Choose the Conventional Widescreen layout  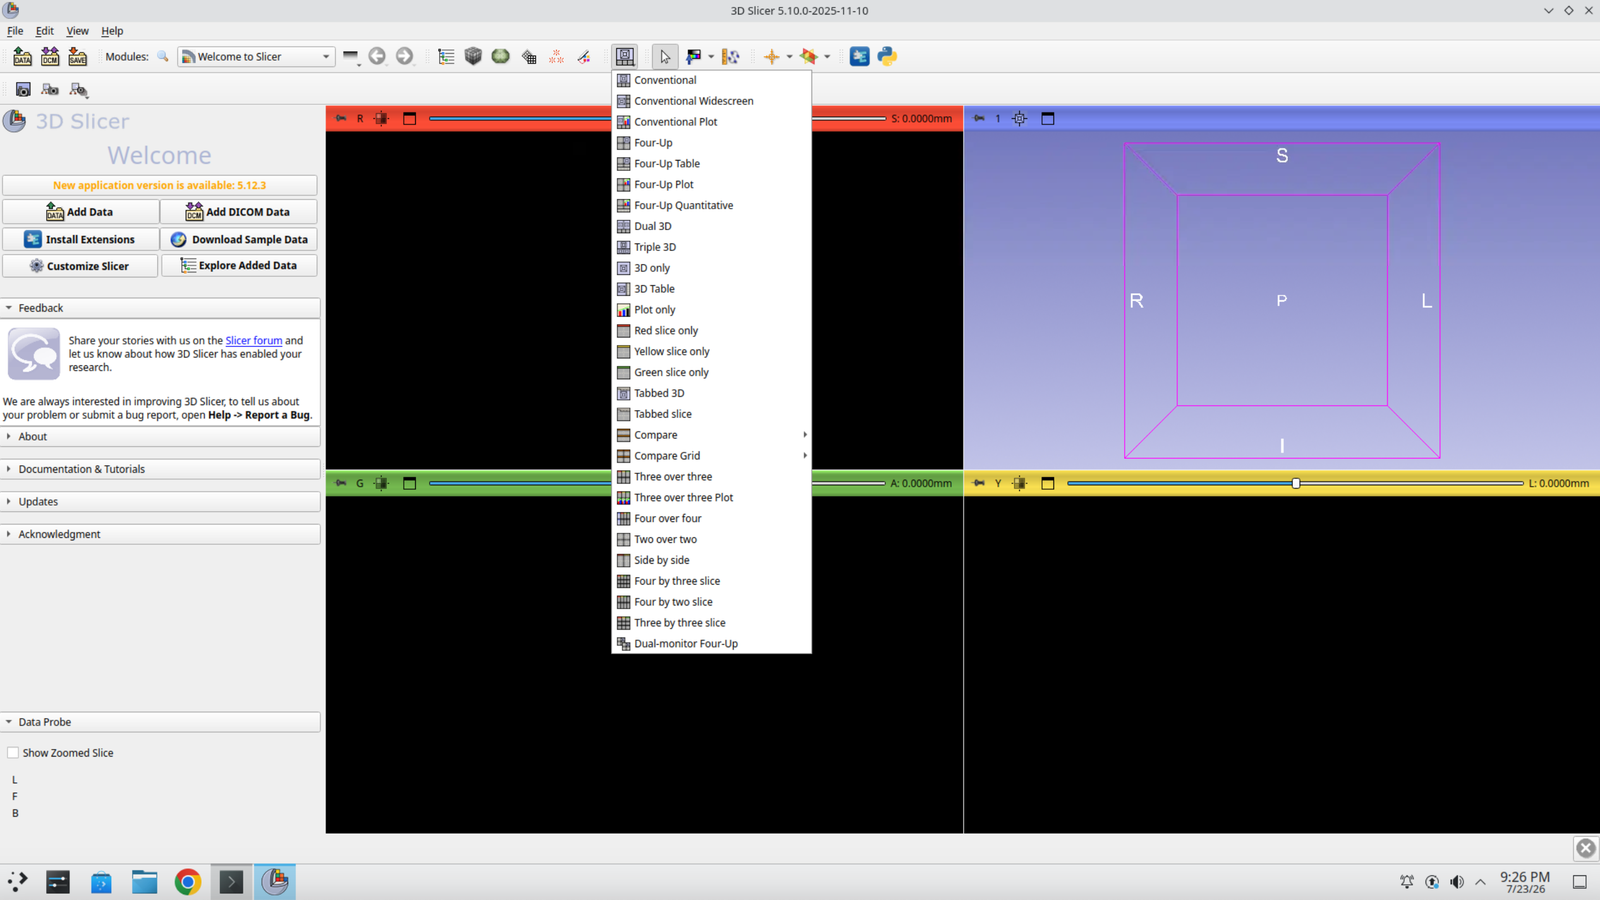(711, 101)
